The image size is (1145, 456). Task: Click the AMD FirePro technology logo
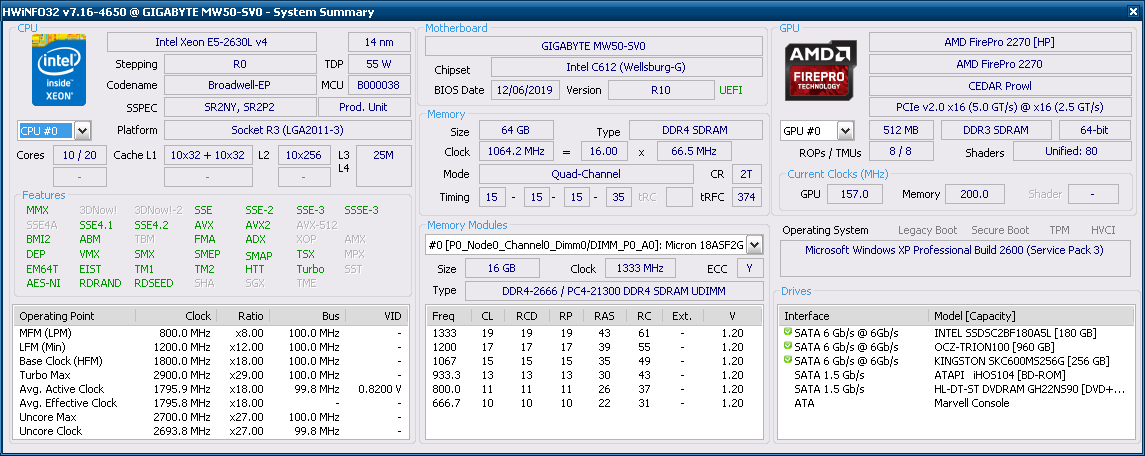(x=821, y=71)
